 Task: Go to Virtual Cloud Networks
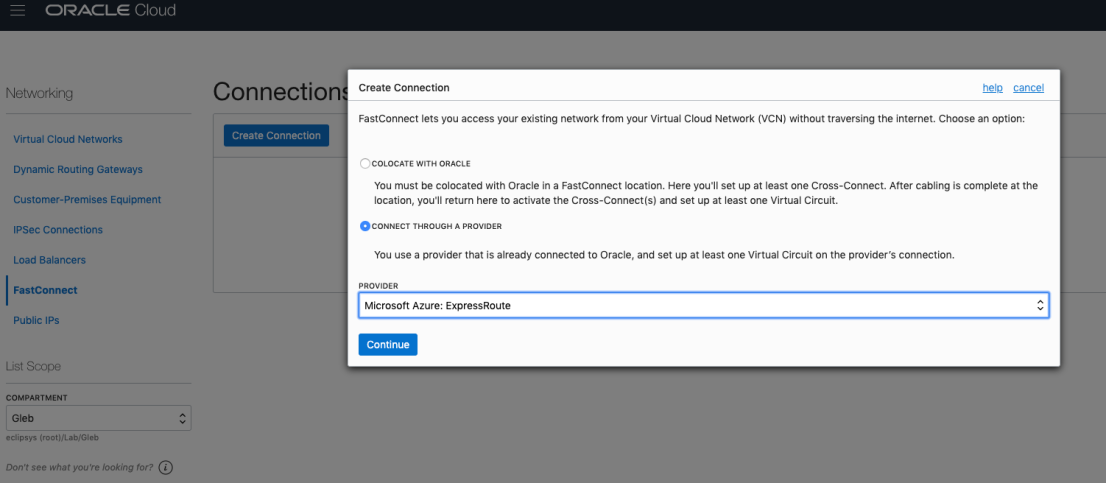point(68,139)
